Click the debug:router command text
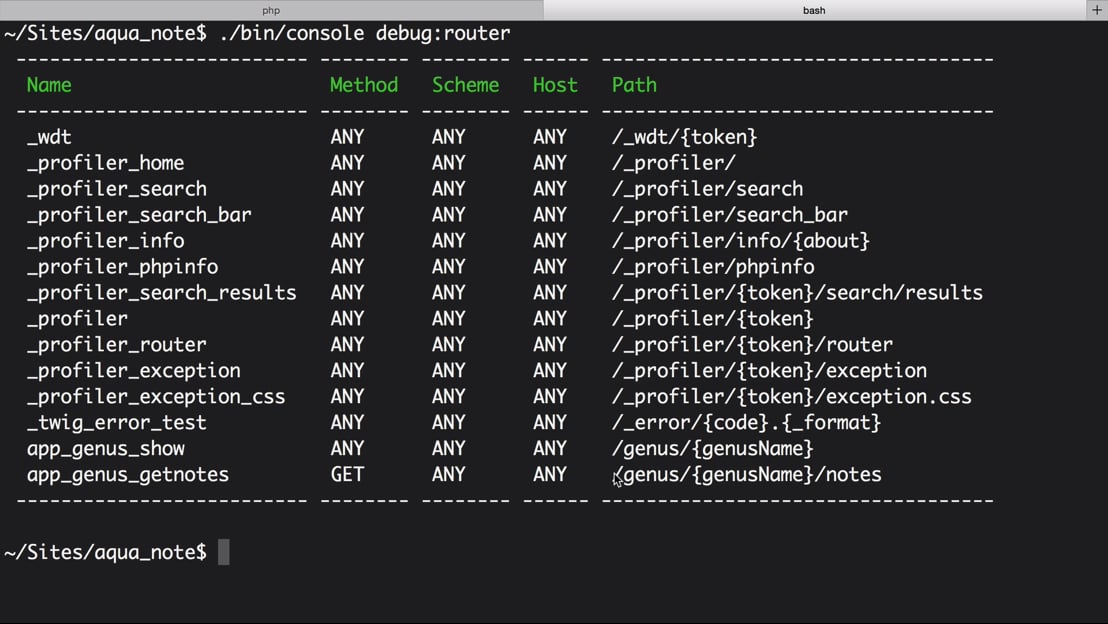The height and width of the screenshot is (624, 1108). (443, 33)
